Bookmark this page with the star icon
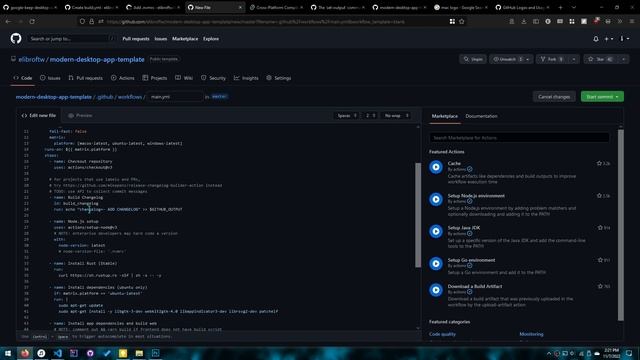 click(462, 21)
